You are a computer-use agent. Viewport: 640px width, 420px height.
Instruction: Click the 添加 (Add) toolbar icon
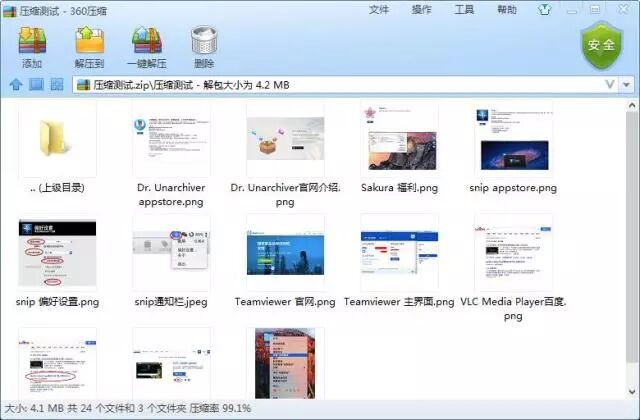(x=32, y=40)
